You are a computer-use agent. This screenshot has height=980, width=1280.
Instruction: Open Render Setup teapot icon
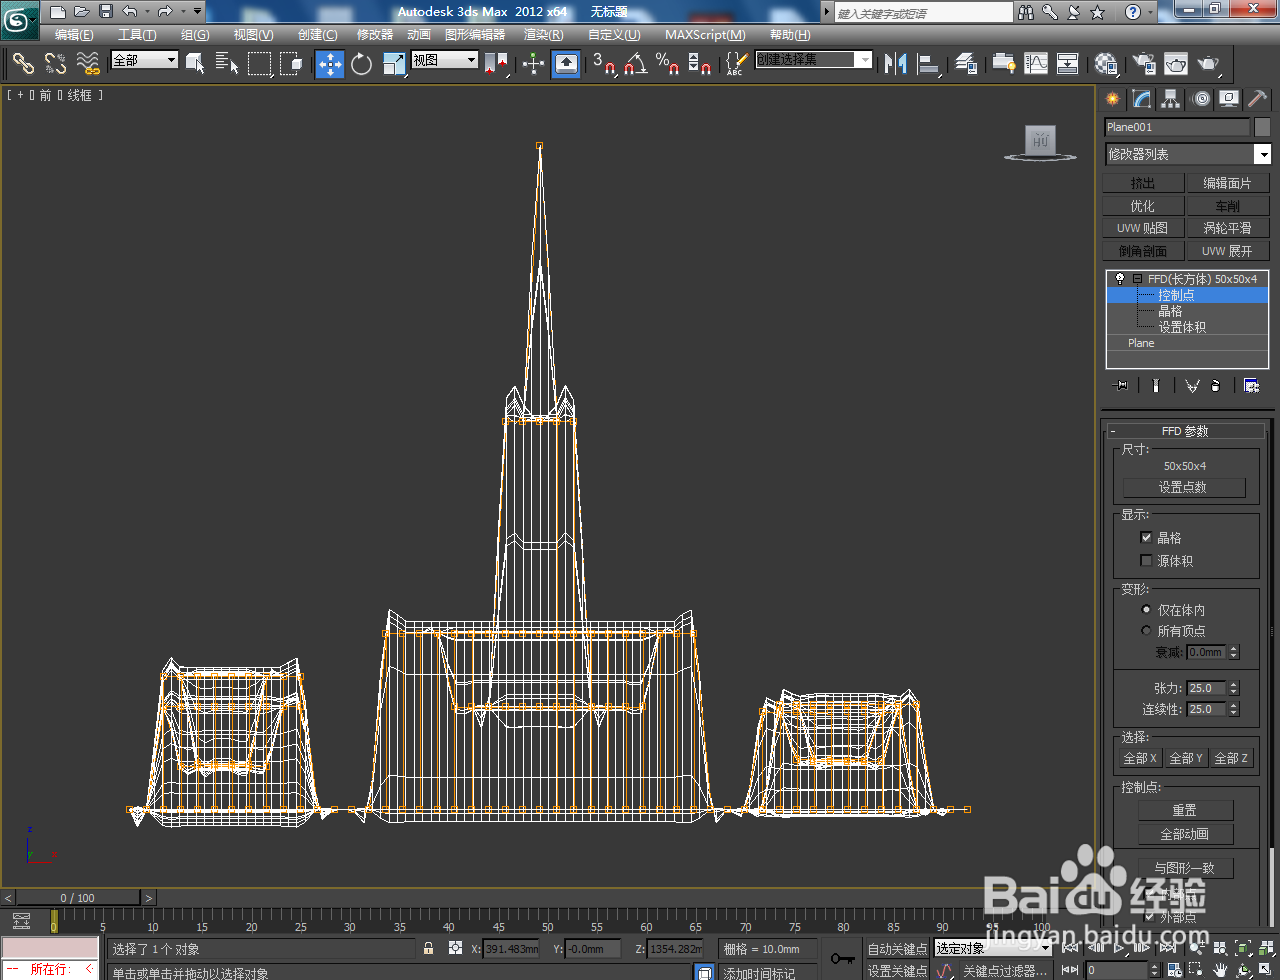(1144, 63)
